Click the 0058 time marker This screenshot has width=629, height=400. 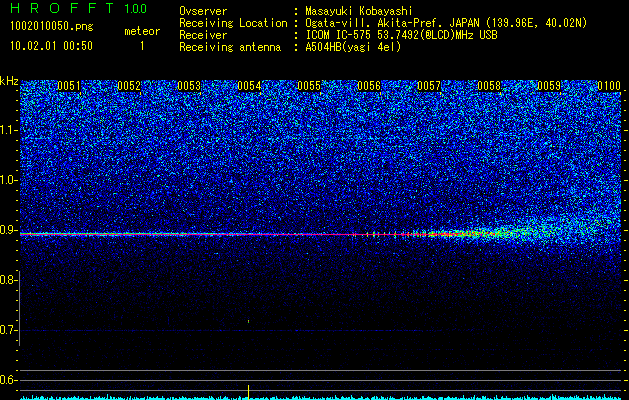[x=489, y=86]
